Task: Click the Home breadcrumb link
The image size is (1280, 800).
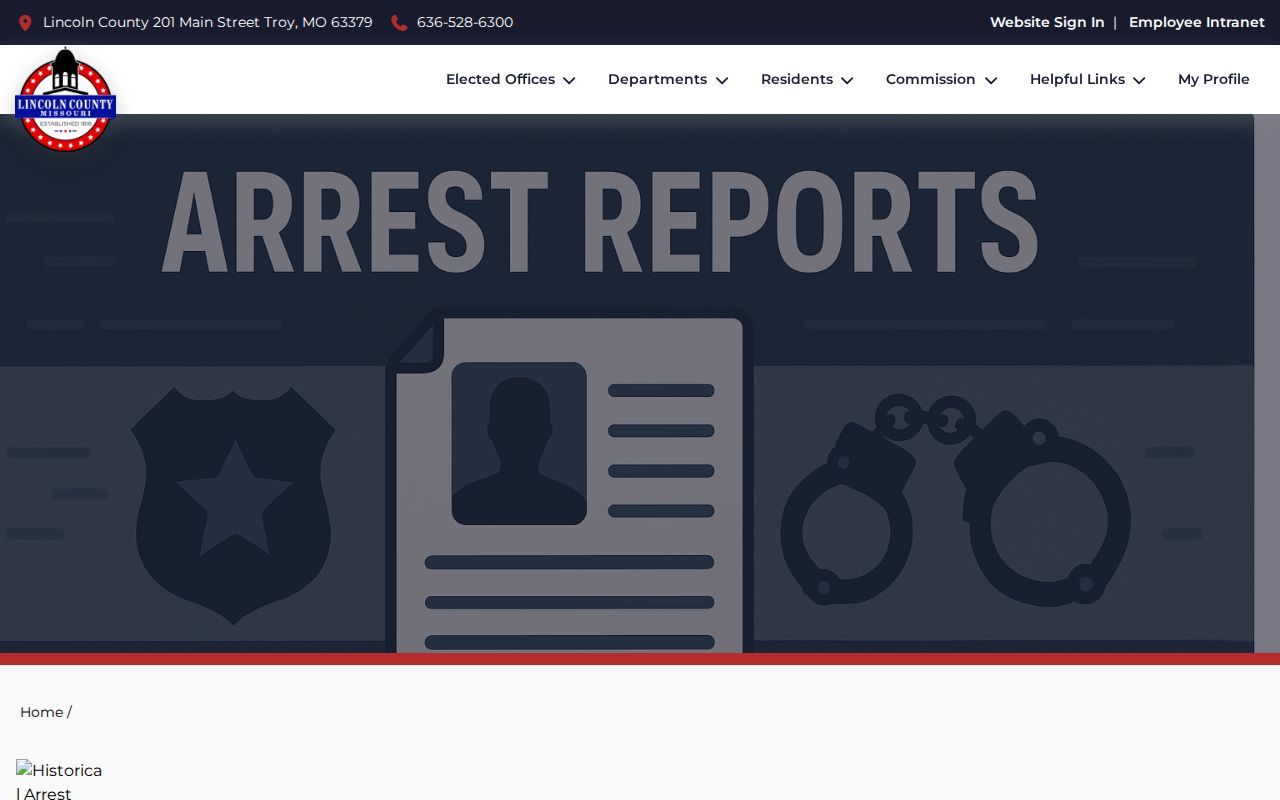Action: [x=41, y=712]
